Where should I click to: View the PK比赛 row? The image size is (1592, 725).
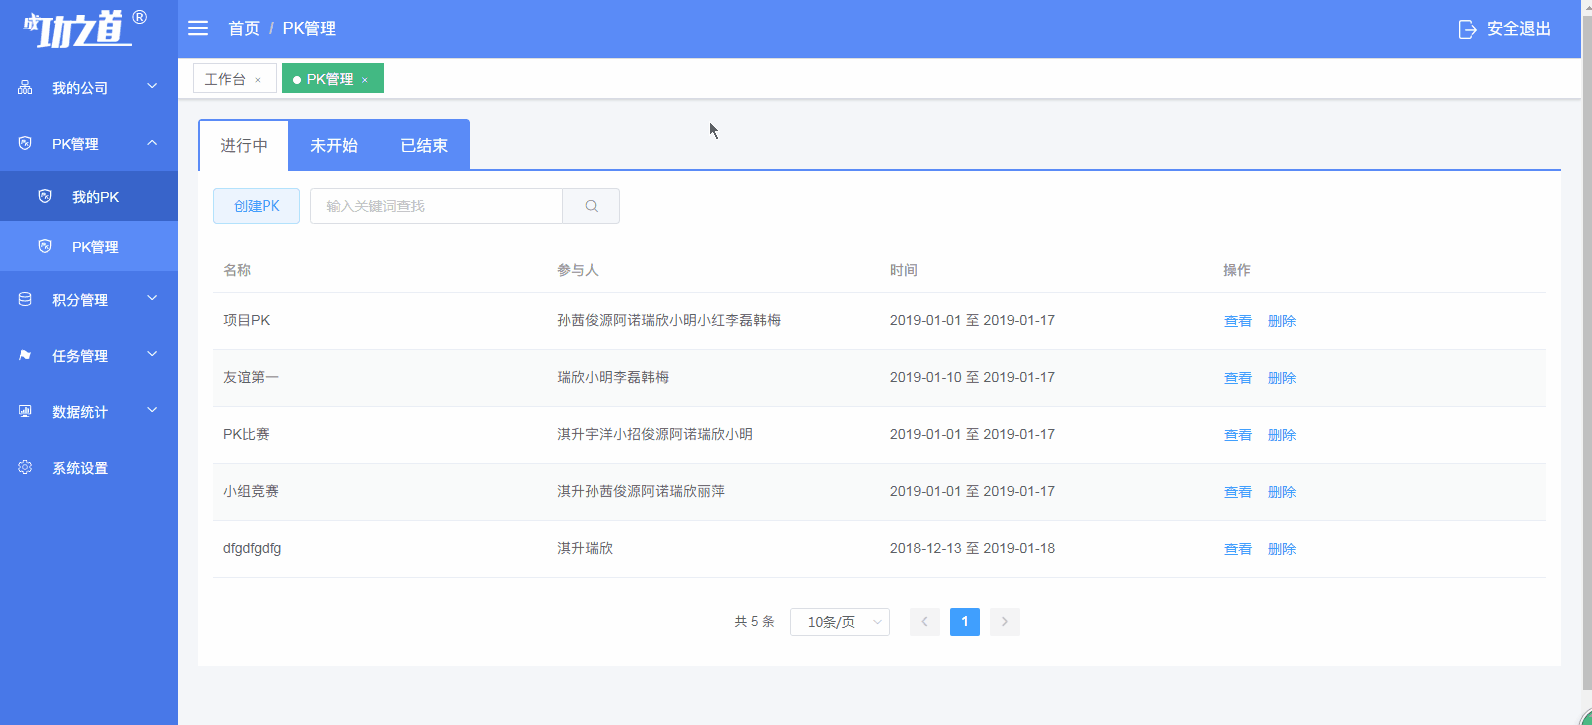click(x=1238, y=435)
